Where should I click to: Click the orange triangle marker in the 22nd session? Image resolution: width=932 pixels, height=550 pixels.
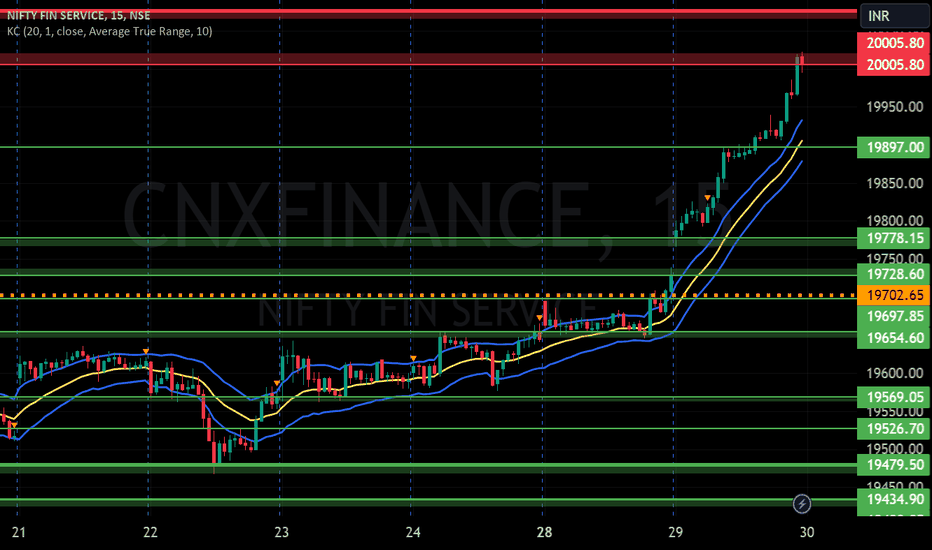pyautogui.click(x=146, y=351)
